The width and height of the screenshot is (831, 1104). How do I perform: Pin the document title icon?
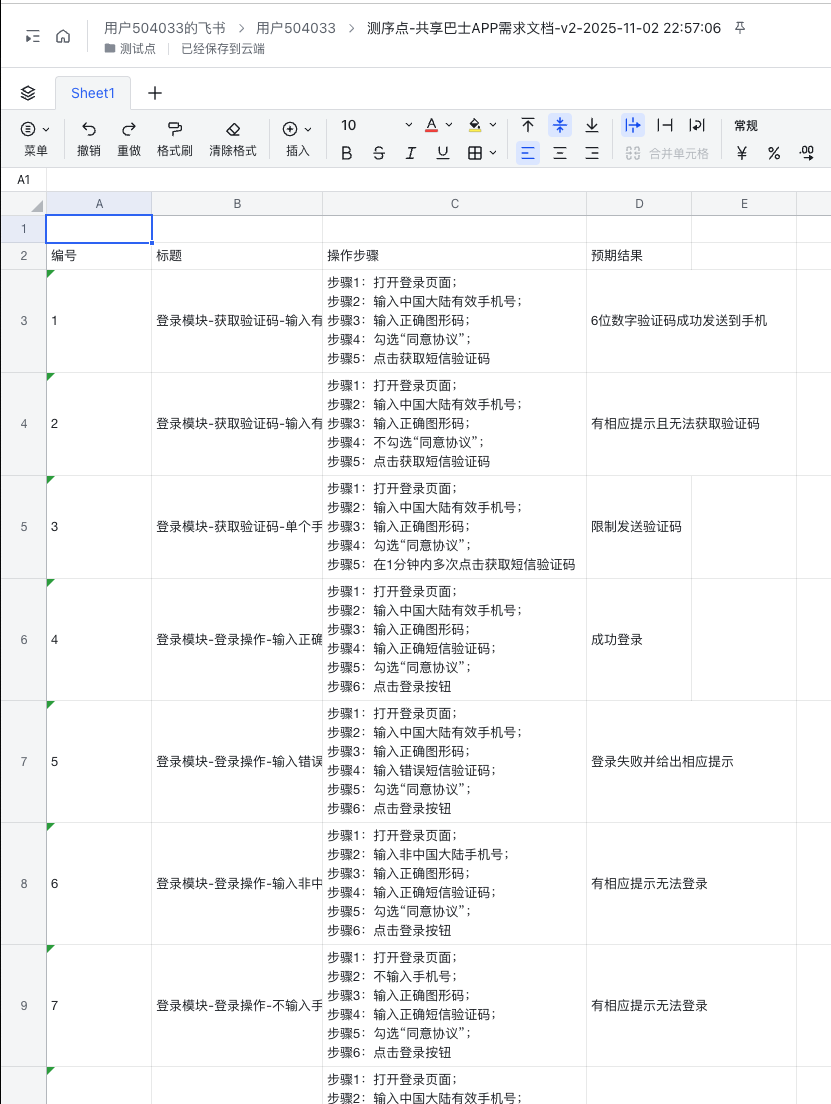pos(739,28)
